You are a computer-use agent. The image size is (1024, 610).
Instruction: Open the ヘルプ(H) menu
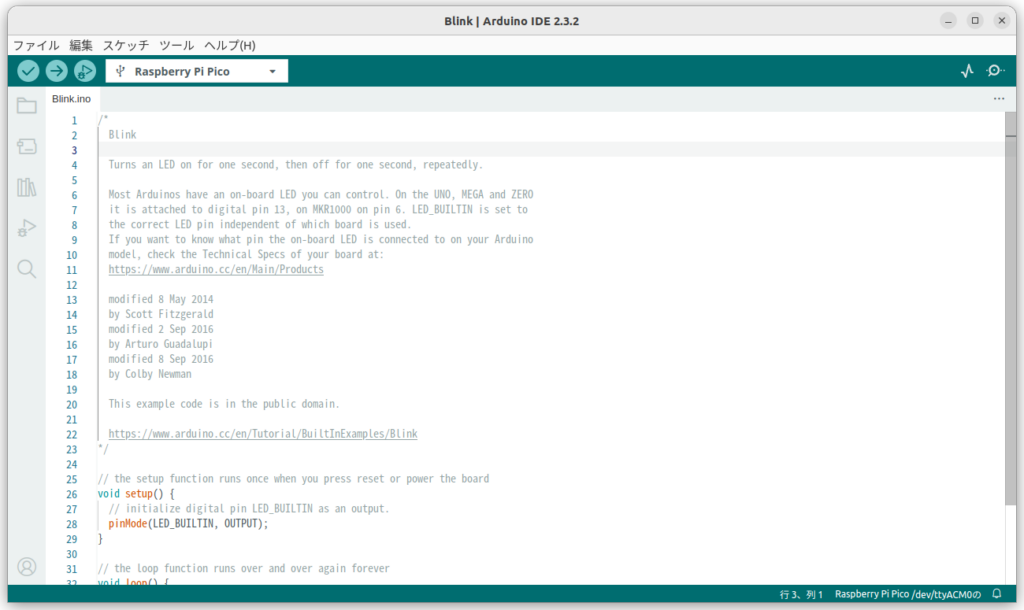(x=230, y=45)
